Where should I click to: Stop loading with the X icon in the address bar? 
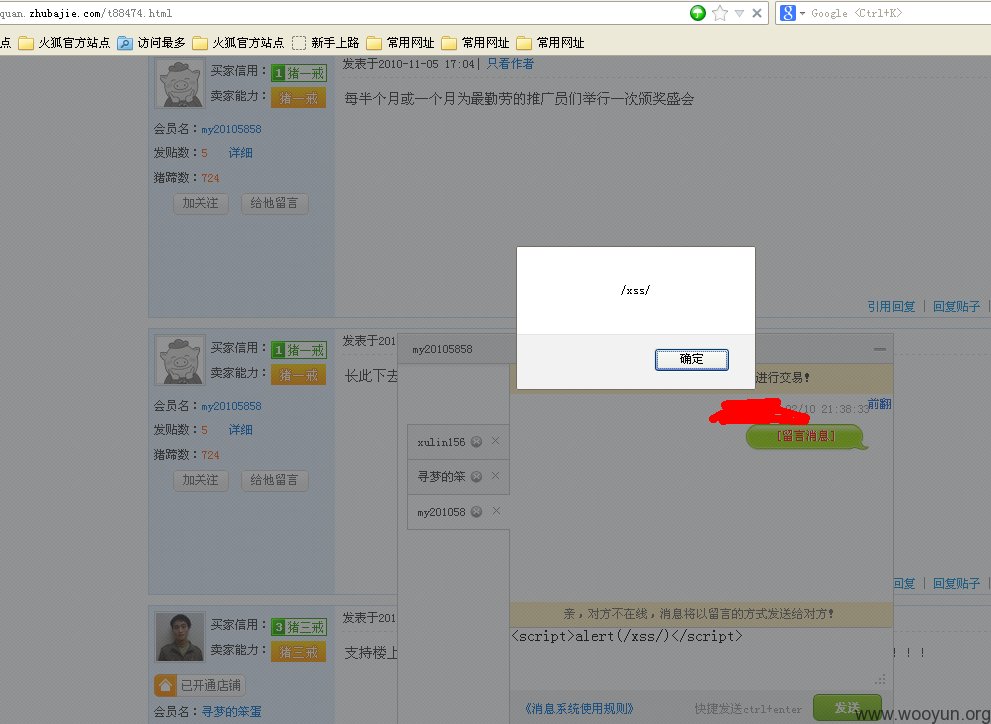757,13
